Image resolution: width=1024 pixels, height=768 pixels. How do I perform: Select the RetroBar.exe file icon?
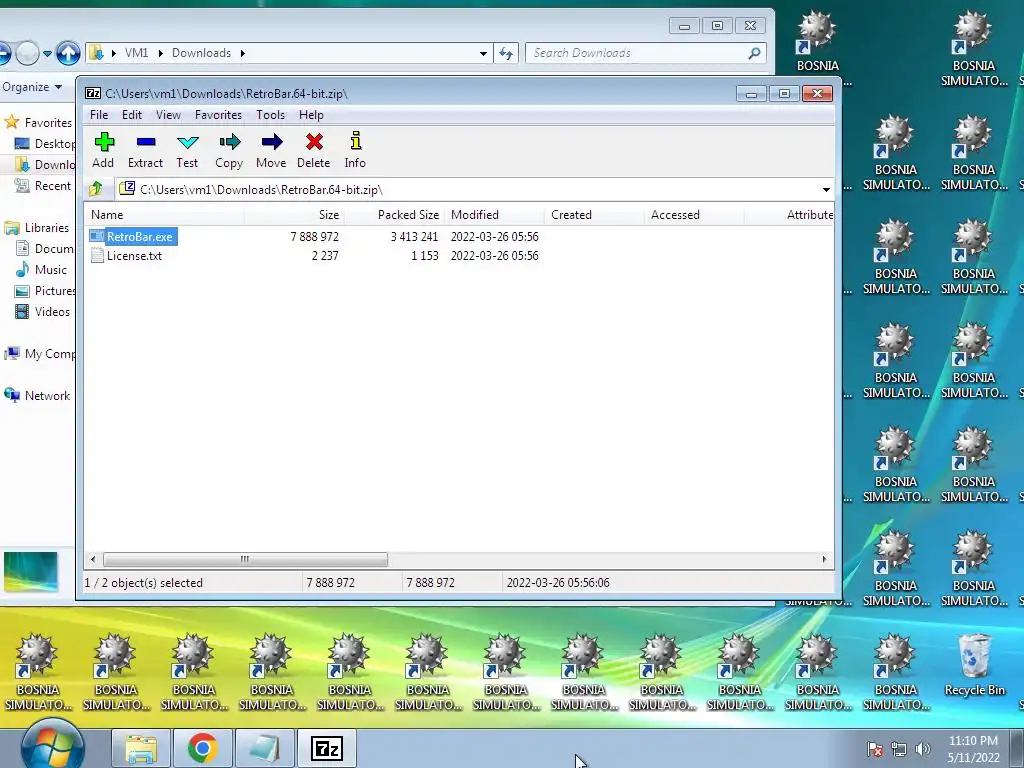[x=97, y=236]
